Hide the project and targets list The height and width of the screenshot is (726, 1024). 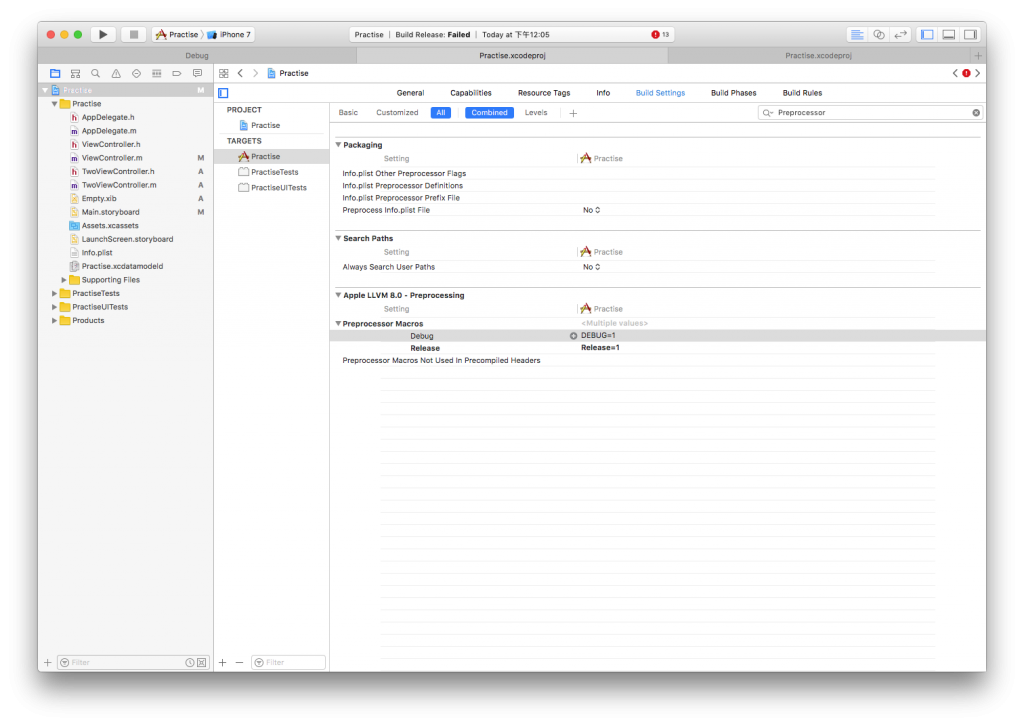tap(223, 93)
